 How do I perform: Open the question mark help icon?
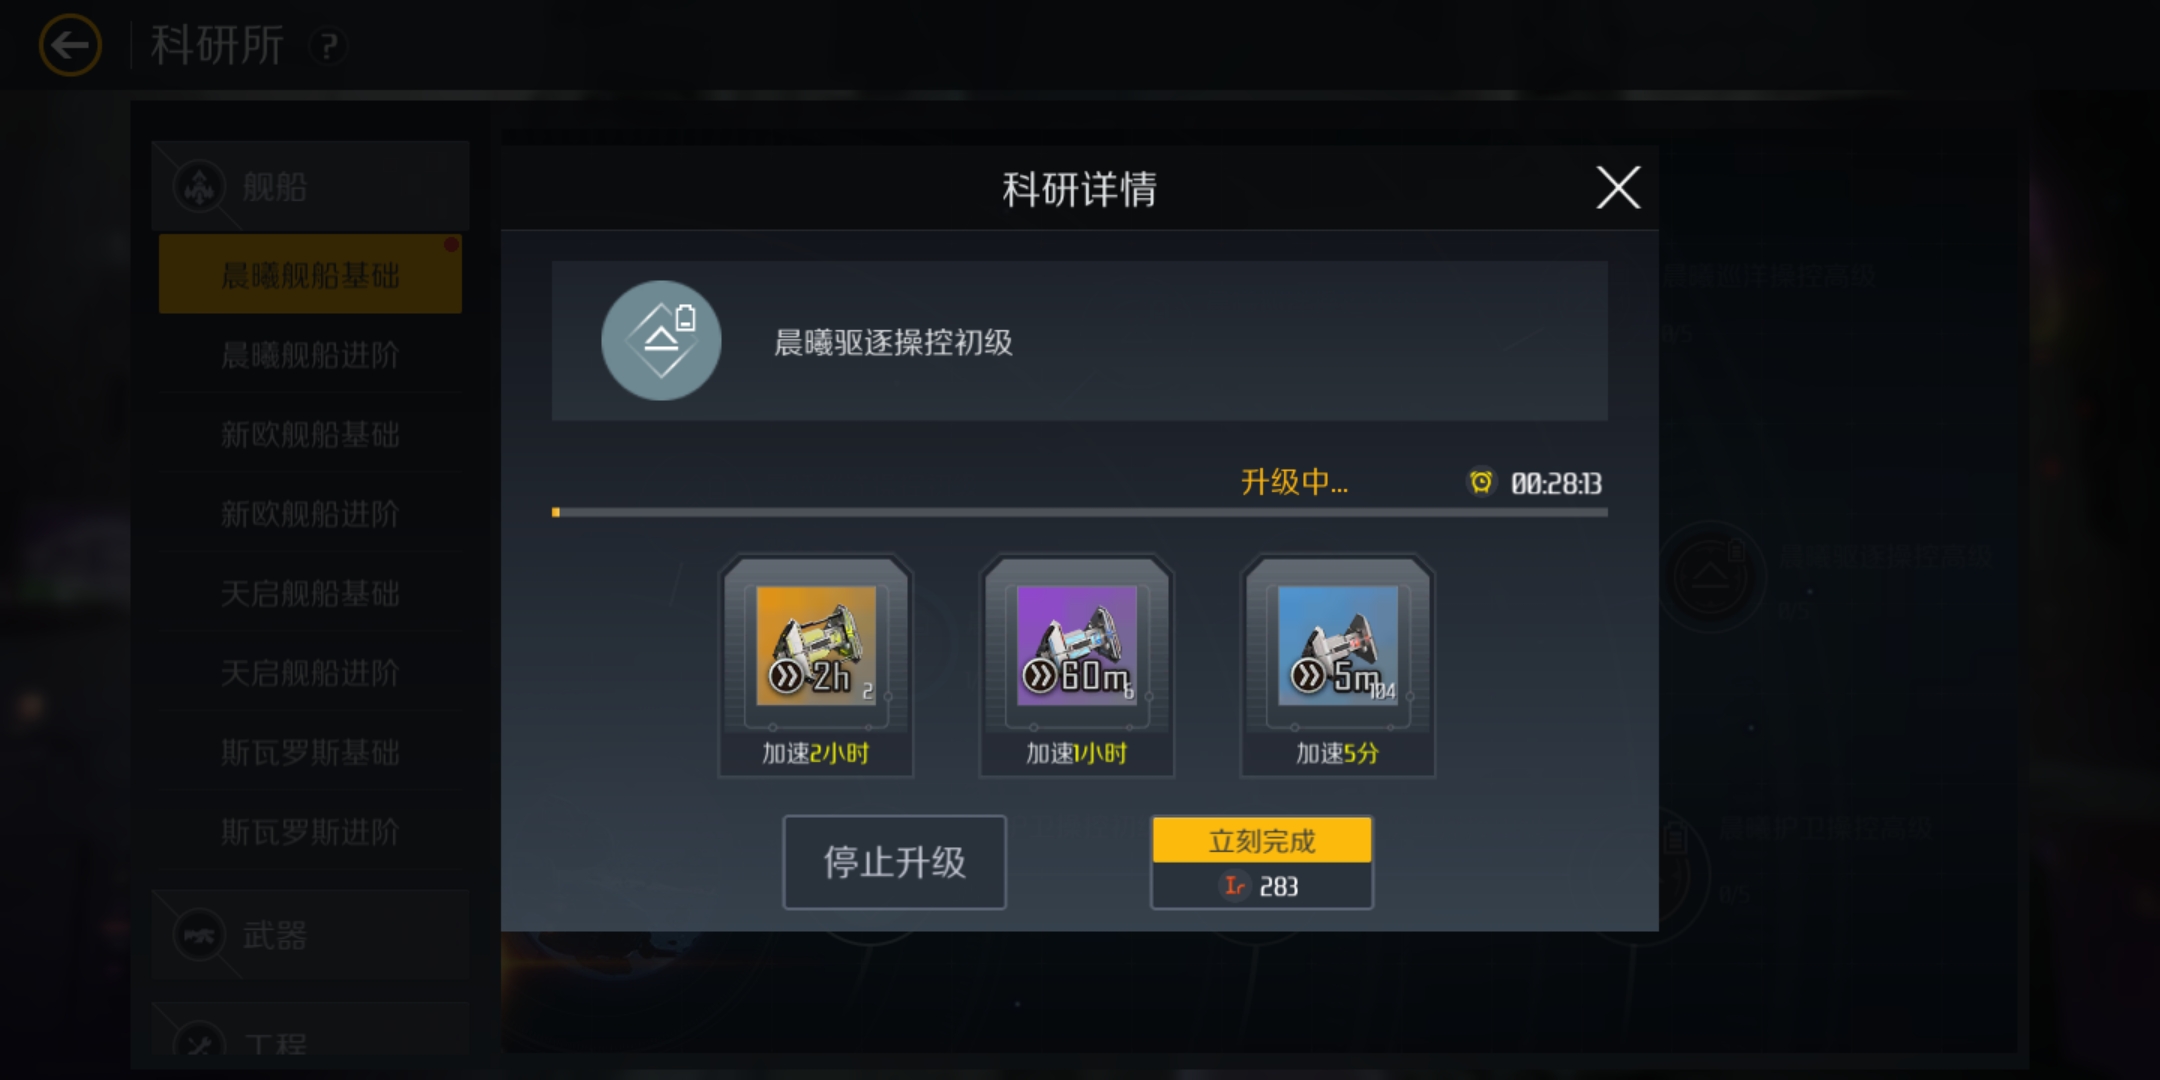[x=328, y=45]
